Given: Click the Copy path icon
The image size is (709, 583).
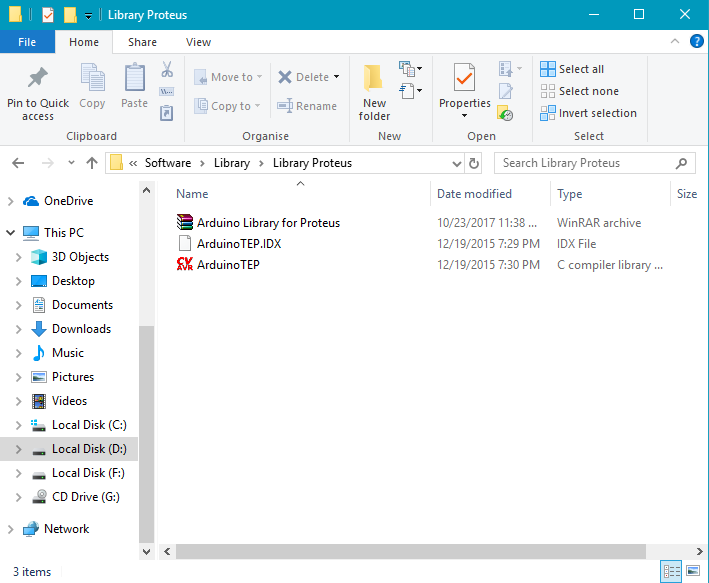Looking at the screenshot, I should (166, 92).
